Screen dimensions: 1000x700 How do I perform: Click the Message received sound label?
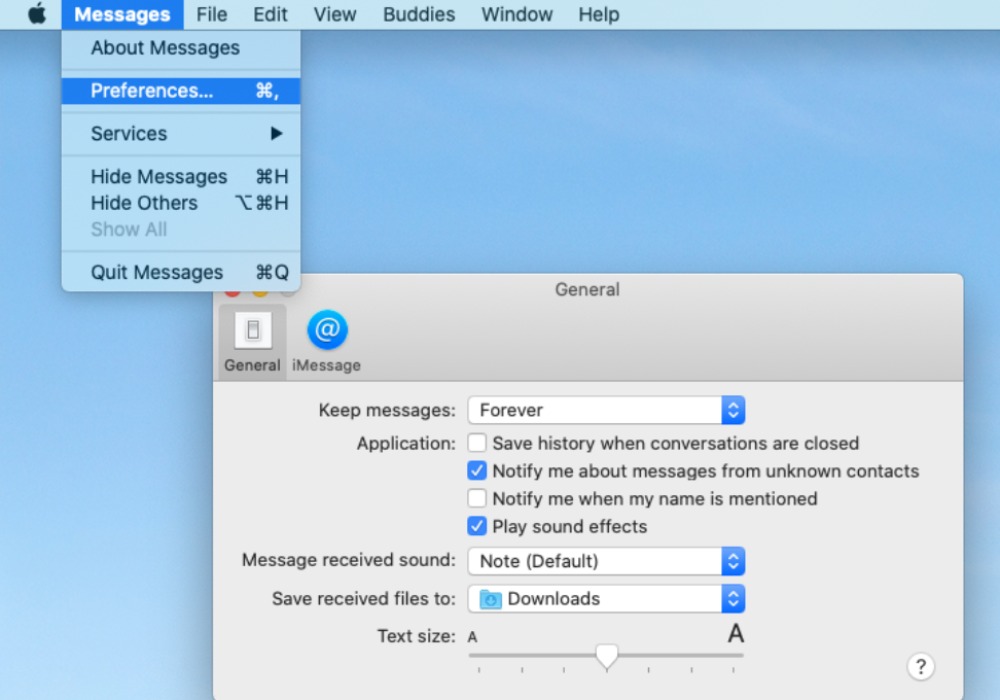coord(349,560)
